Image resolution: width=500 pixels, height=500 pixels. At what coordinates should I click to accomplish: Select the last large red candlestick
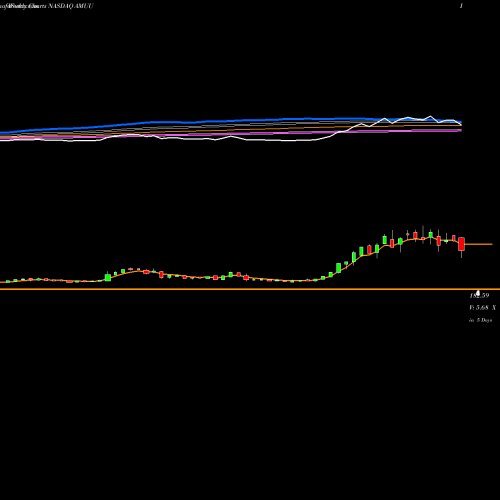461,244
